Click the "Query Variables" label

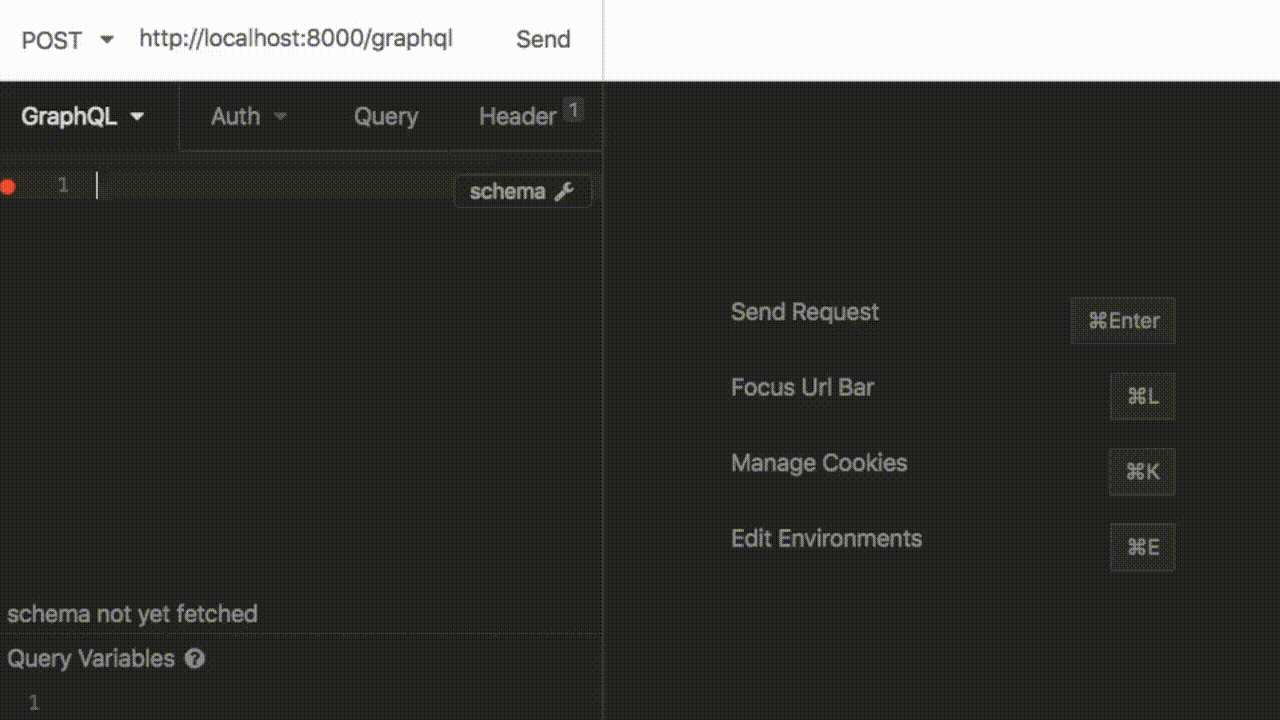pyautogui.click(x=91, y=659)
